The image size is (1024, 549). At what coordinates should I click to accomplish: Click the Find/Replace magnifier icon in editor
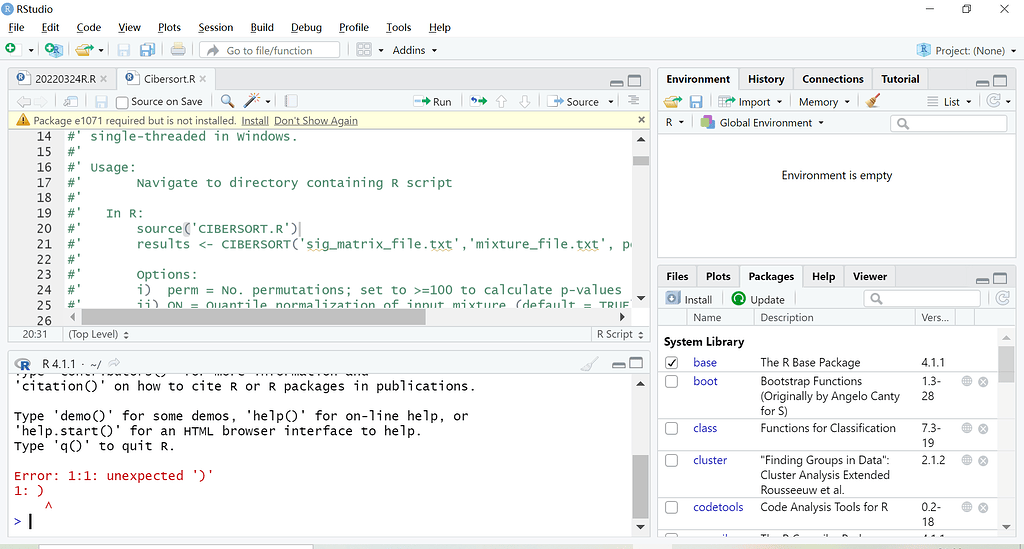point(227,101)
